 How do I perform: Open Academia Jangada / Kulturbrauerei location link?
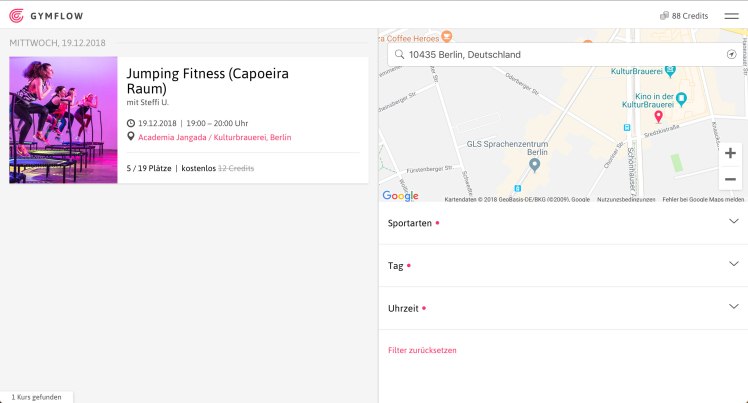[x=214, y=137]
